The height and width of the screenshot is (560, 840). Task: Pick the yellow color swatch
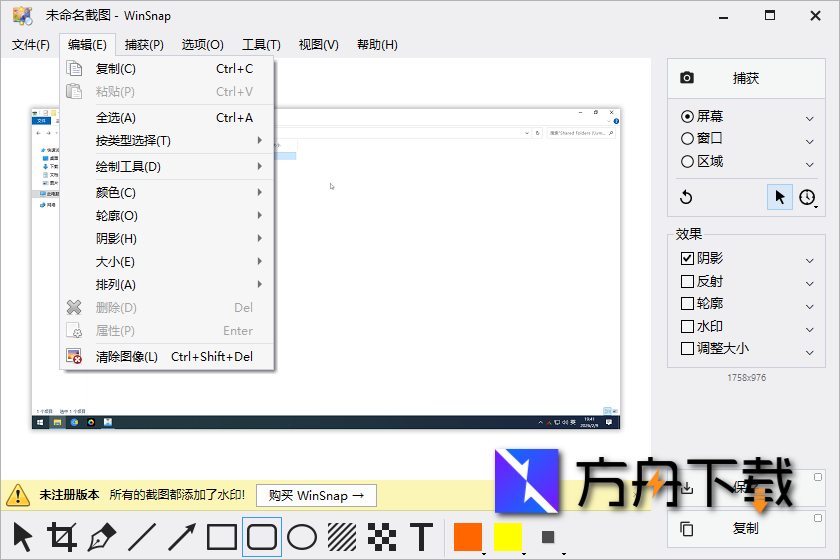click(x=508, y=537)
